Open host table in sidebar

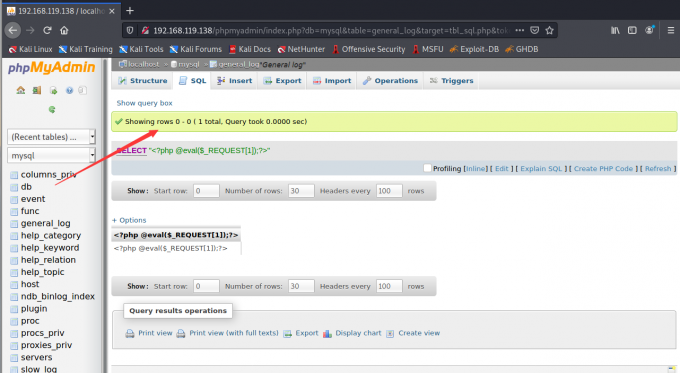30,284
